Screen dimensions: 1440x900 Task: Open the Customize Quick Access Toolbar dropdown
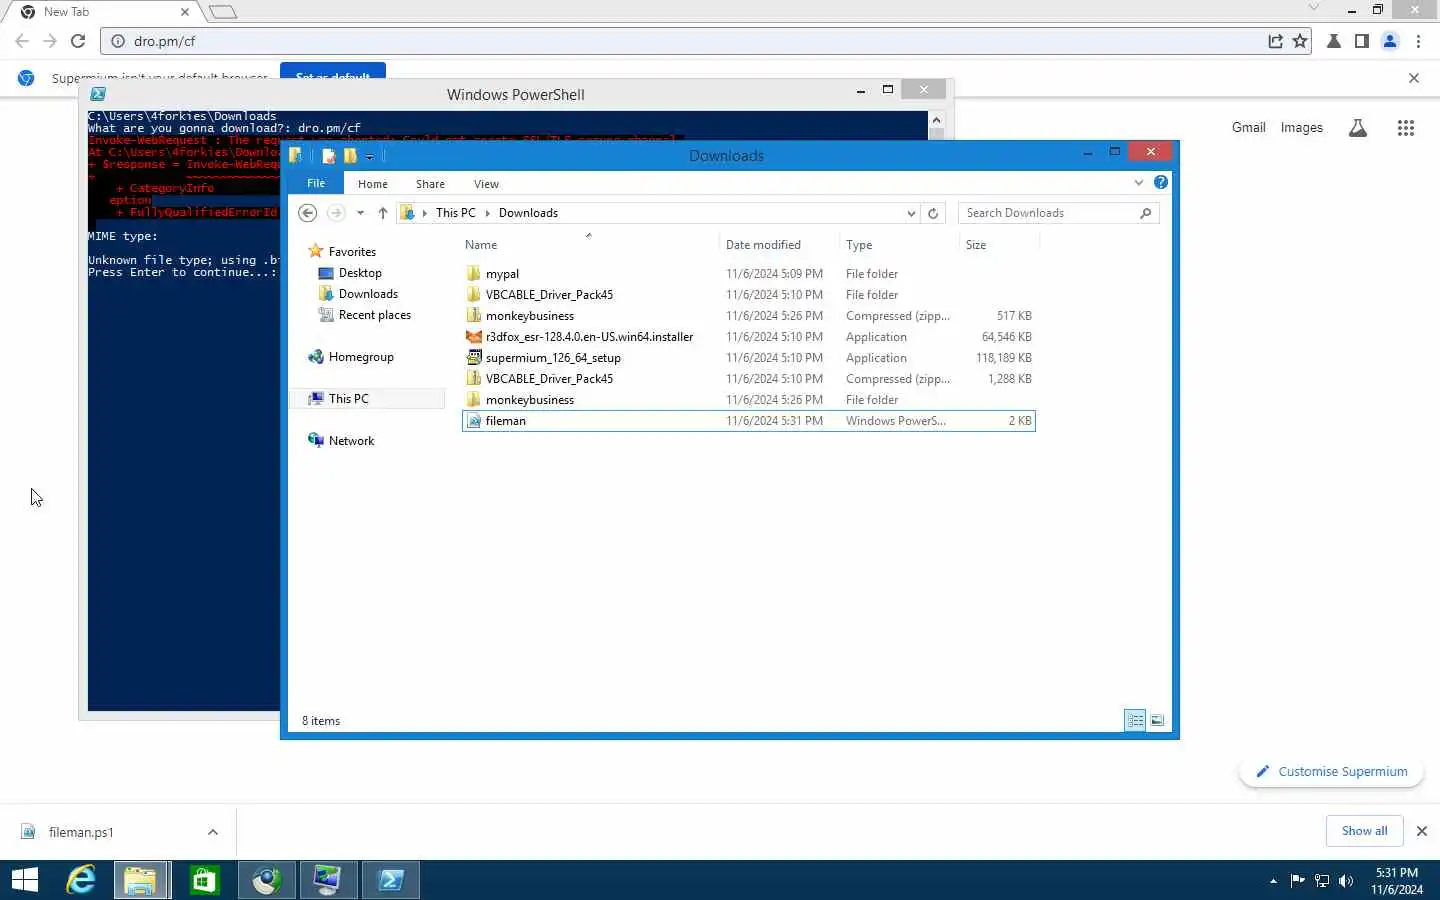tap(369, 156)
